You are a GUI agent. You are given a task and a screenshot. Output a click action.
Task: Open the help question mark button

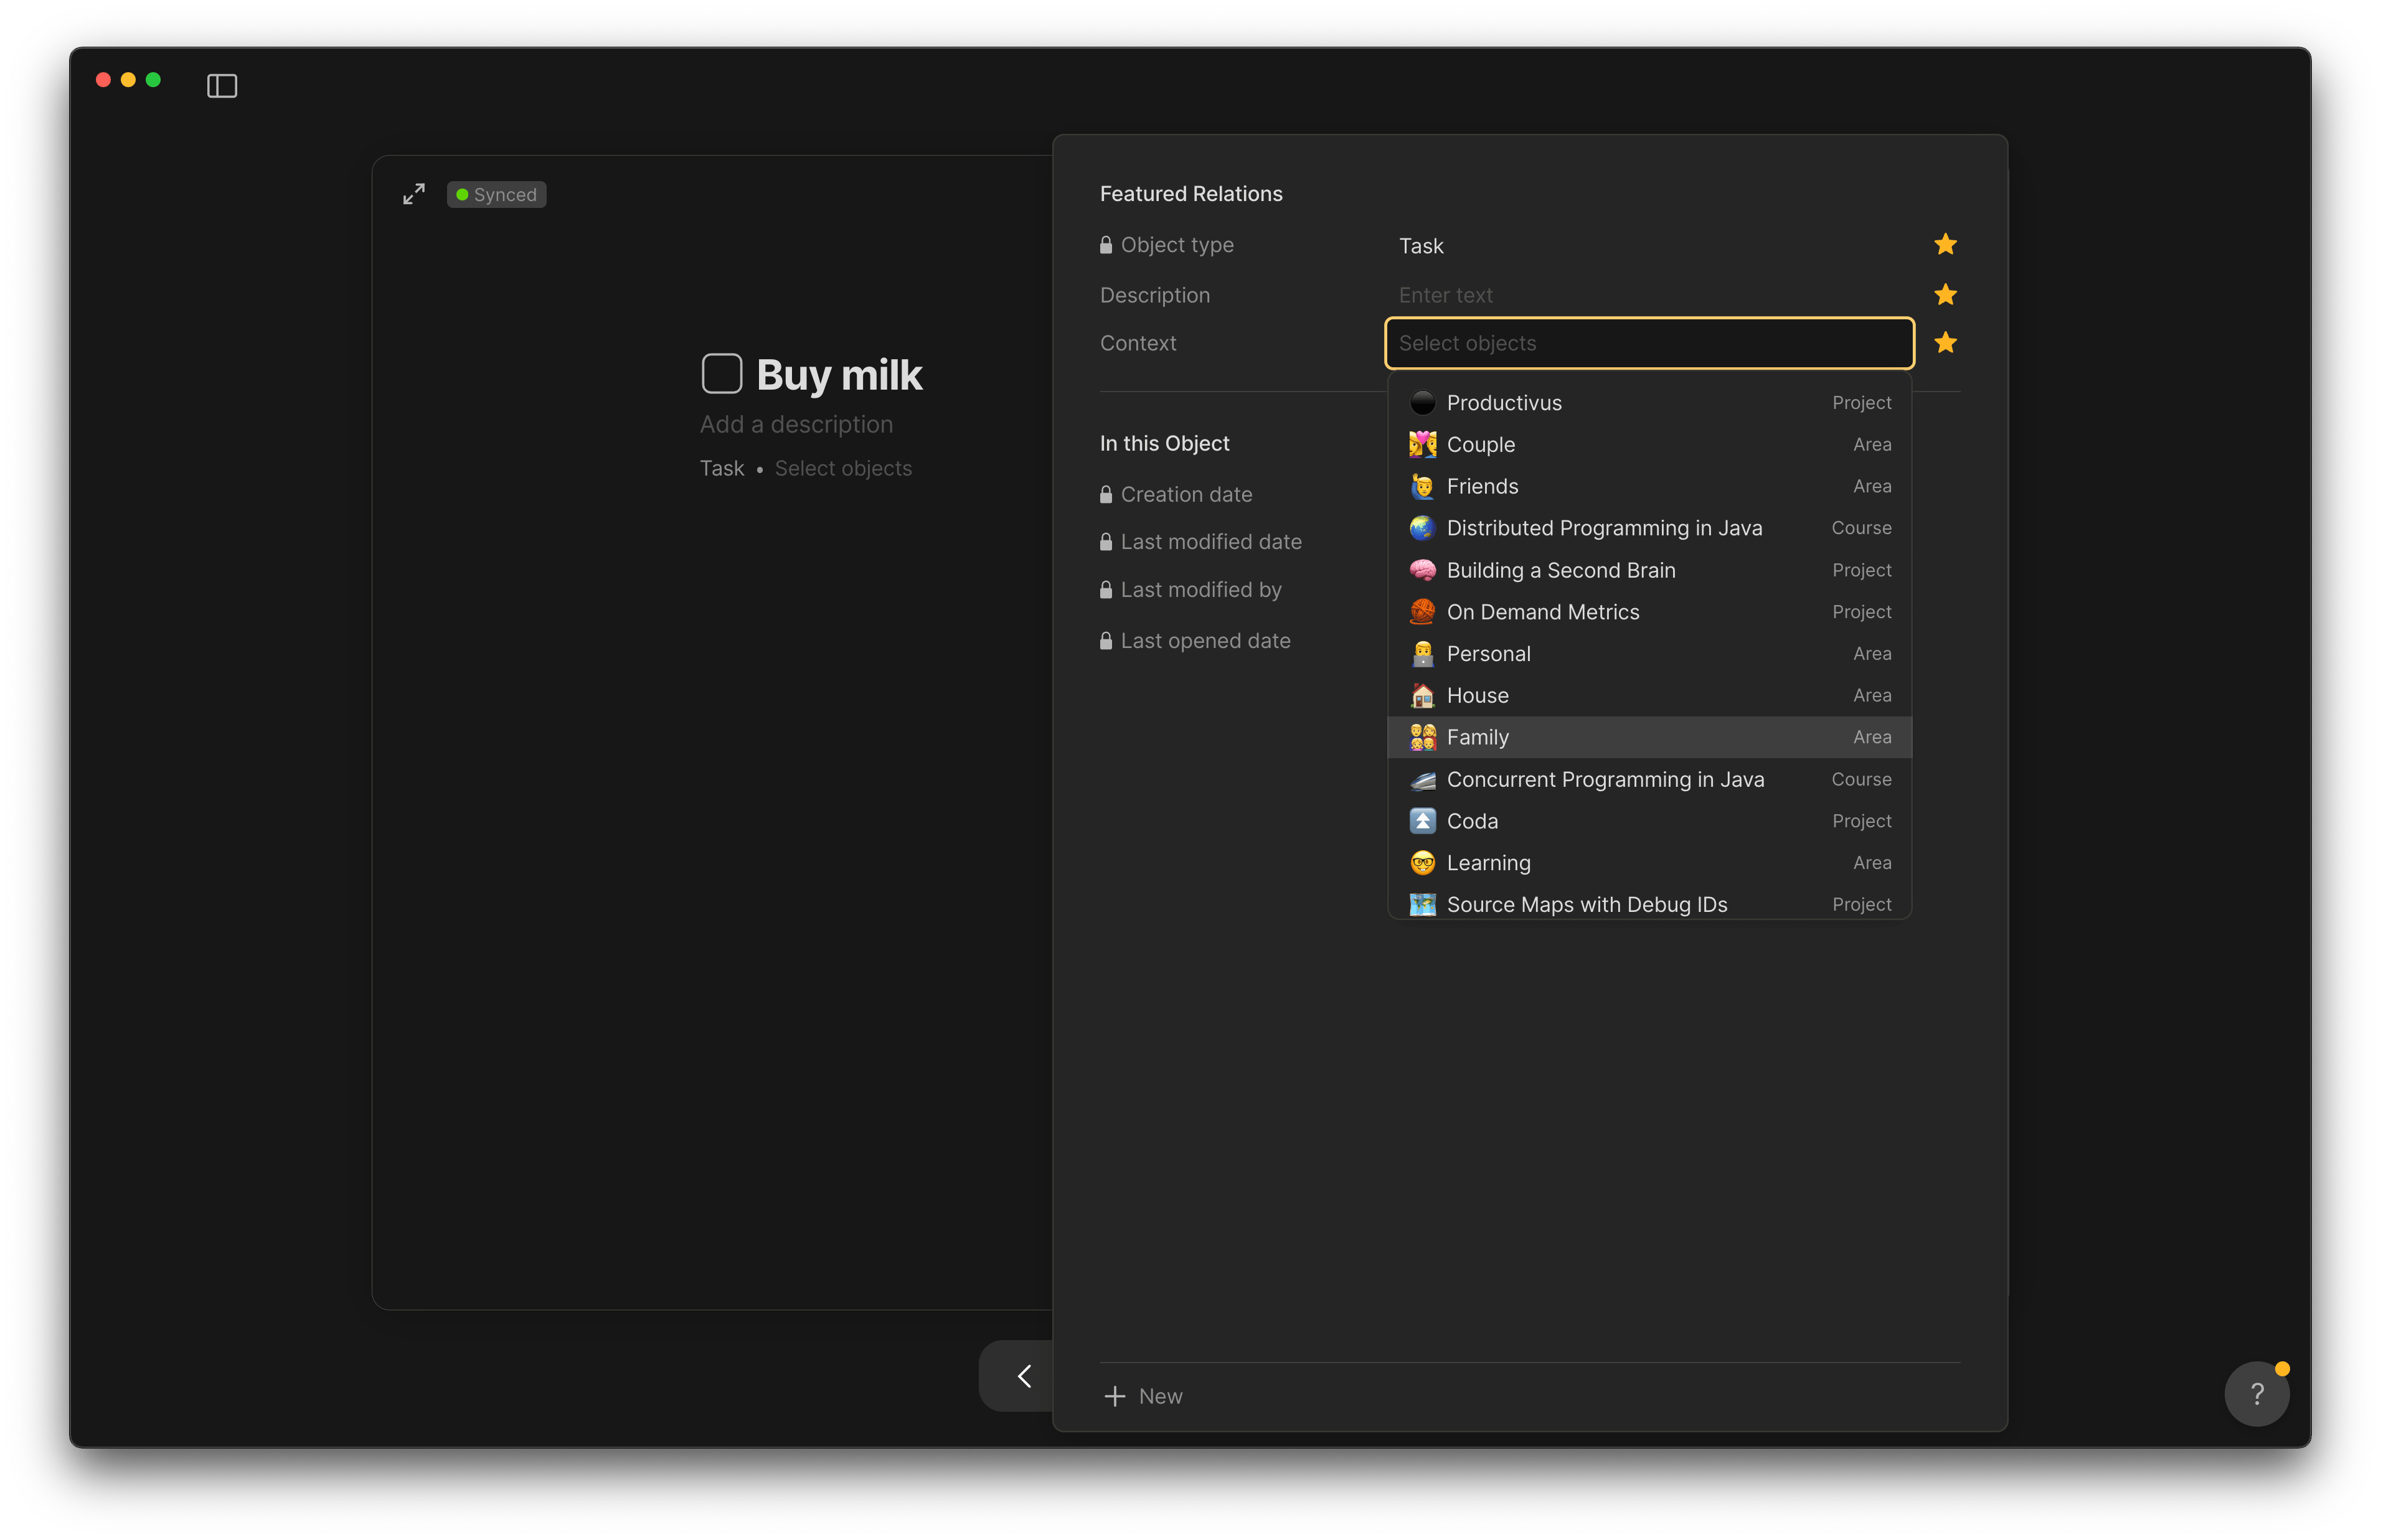click(x=2256, y=1393)
